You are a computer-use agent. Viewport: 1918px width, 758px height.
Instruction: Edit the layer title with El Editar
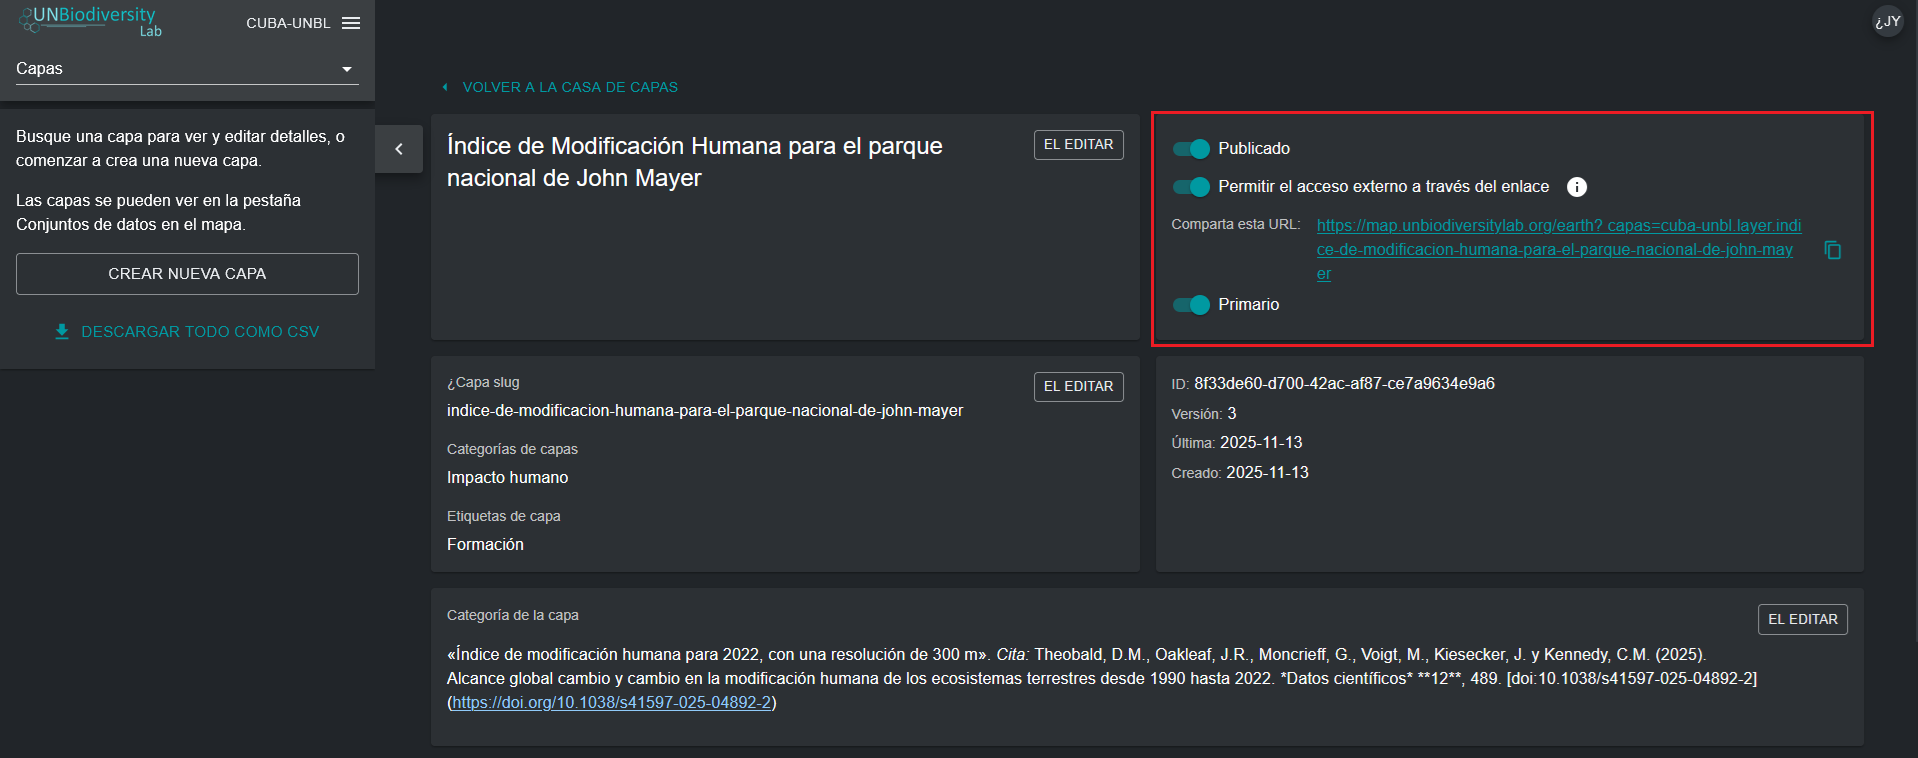(x=1078, y=145)
